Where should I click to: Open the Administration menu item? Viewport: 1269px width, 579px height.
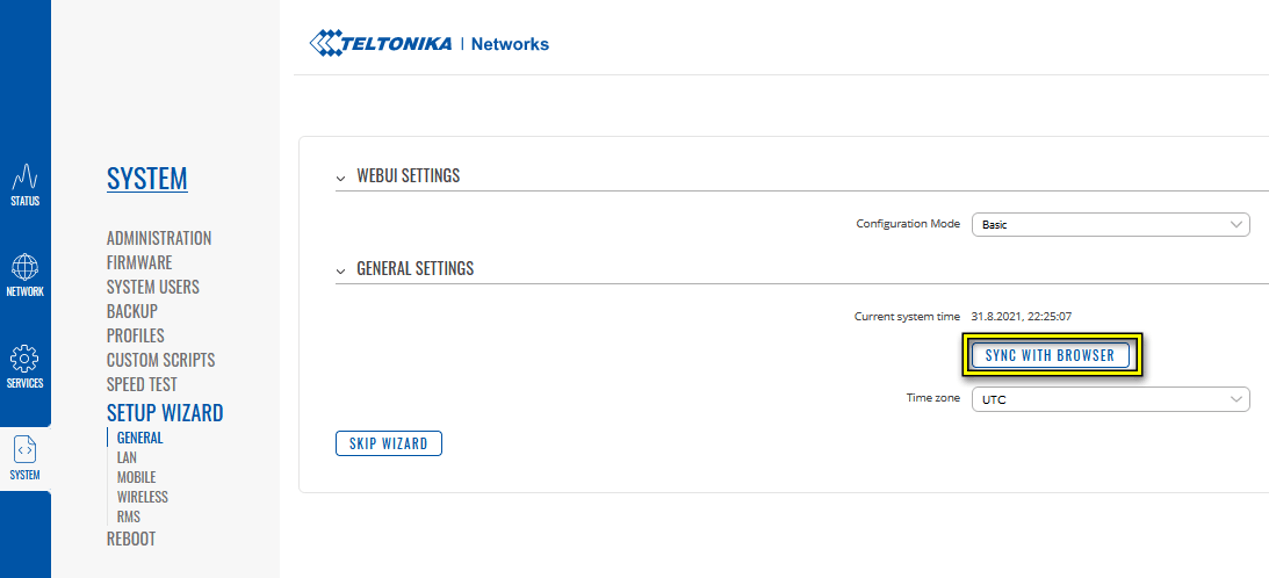[159, 238]
